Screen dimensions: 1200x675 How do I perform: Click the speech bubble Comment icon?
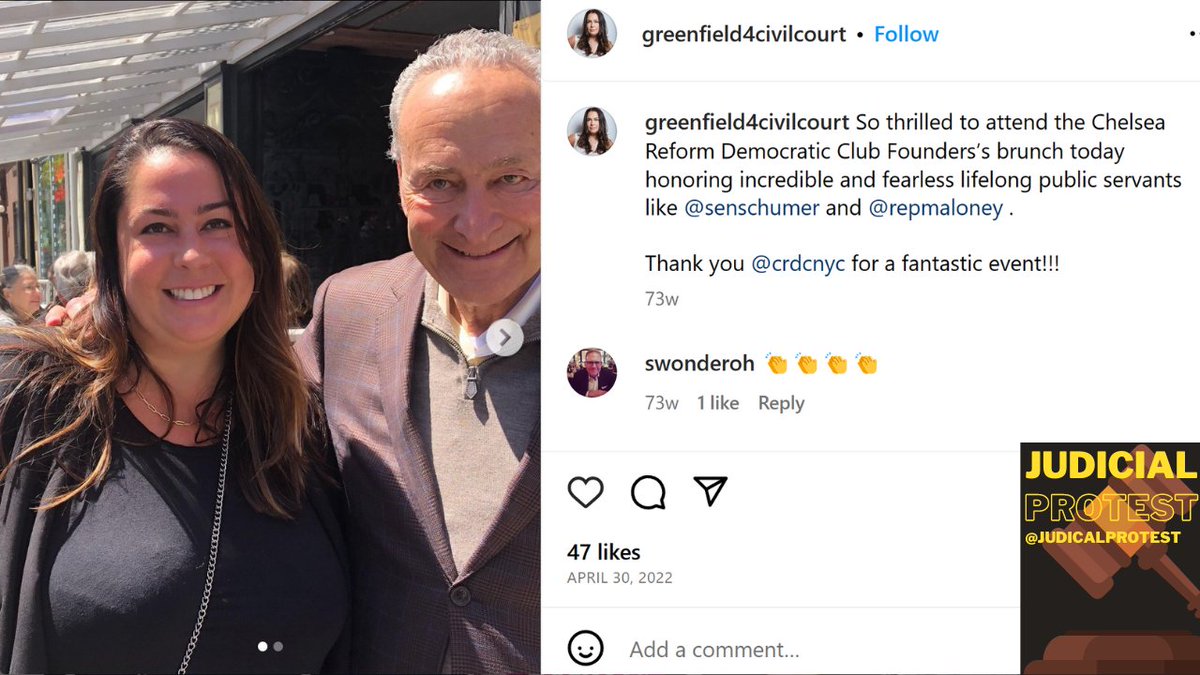click(x=648, y=492)
